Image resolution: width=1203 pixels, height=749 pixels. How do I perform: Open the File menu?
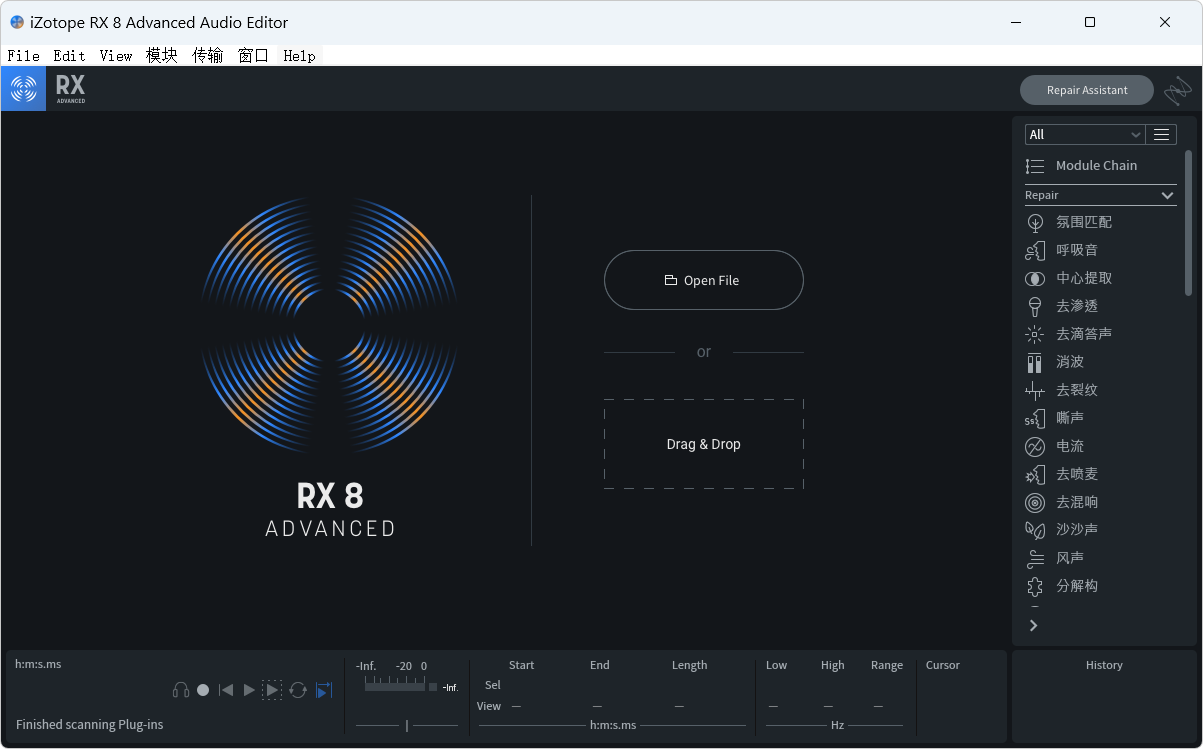click(23, 56)
